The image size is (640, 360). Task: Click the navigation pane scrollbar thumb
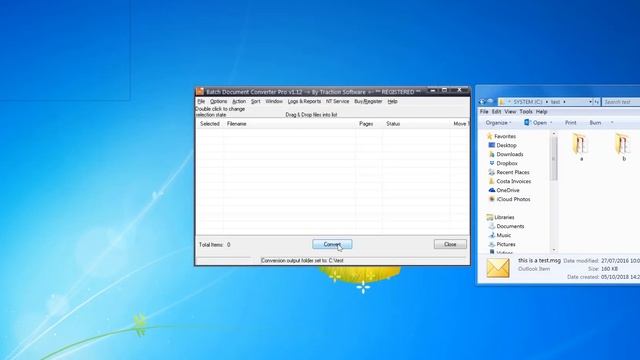553,159
